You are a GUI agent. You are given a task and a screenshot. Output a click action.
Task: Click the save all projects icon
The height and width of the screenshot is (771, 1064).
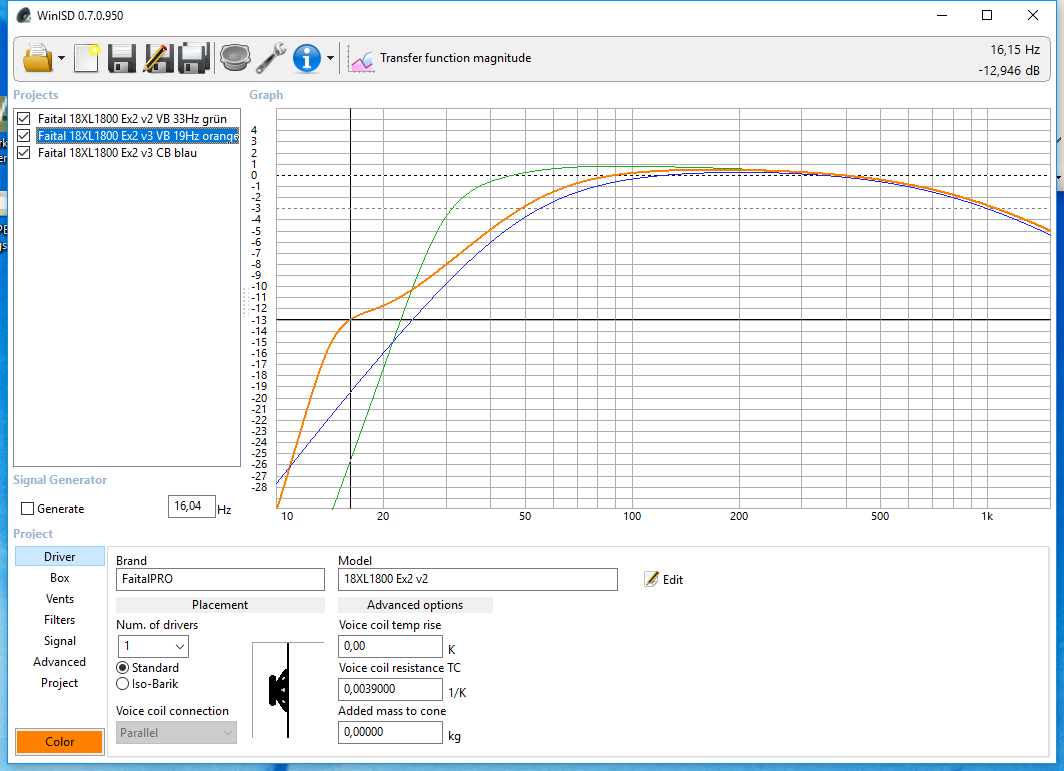193,58
